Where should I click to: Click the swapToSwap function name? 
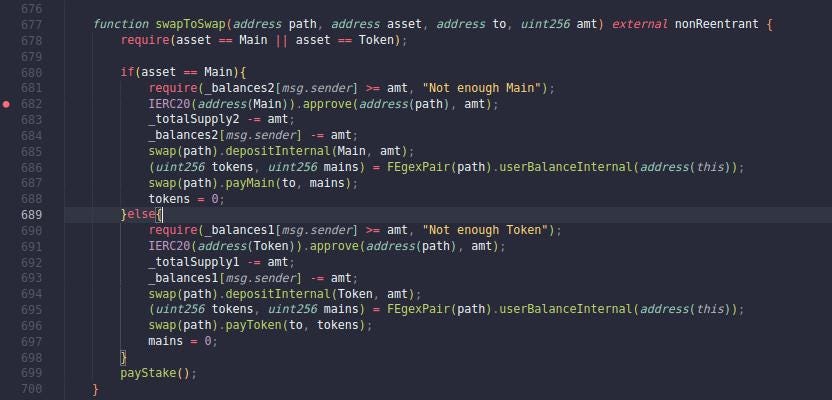tap(190, 24)
